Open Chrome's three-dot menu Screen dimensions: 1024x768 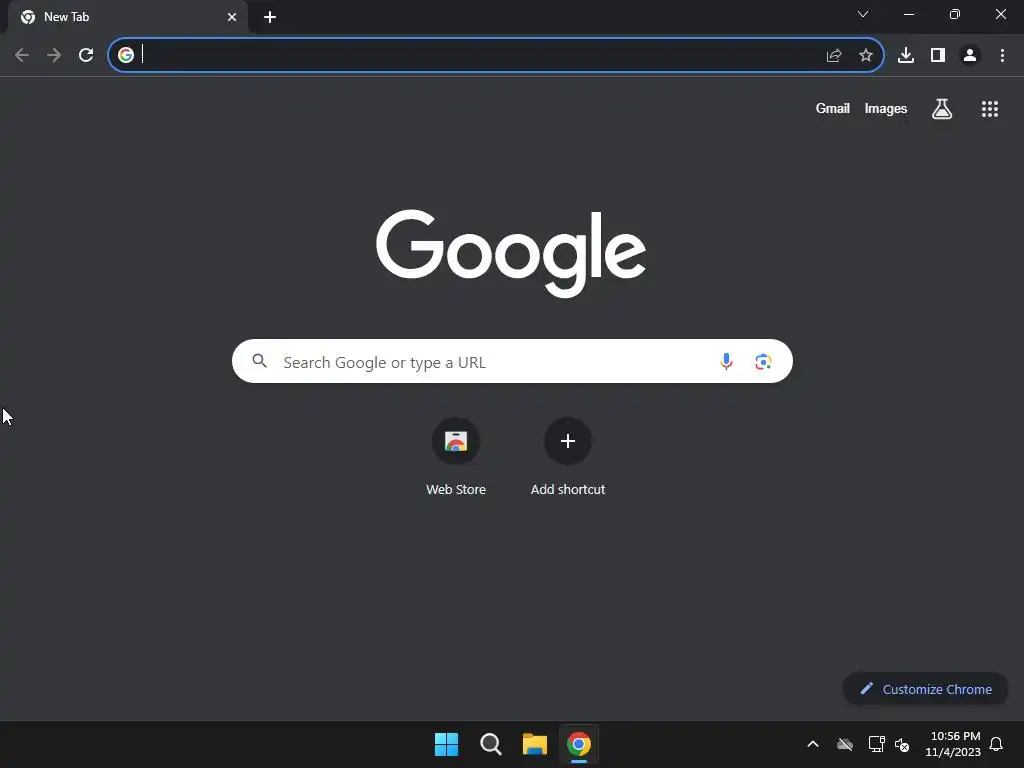coord(1002,56)
